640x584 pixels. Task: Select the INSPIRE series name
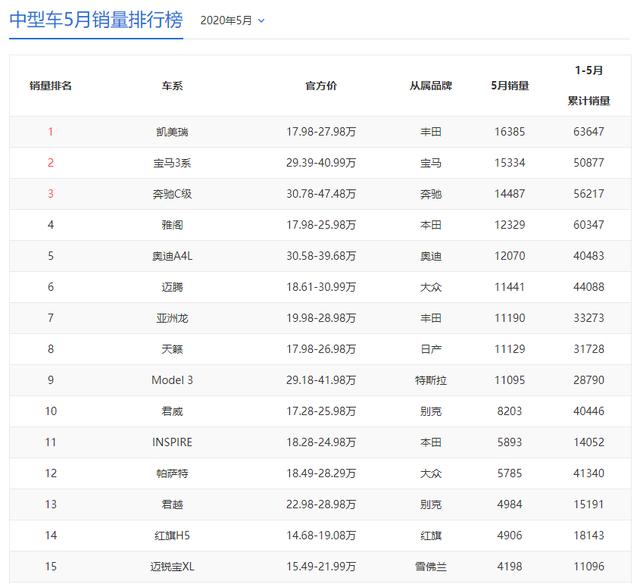(x=172, y=442)
